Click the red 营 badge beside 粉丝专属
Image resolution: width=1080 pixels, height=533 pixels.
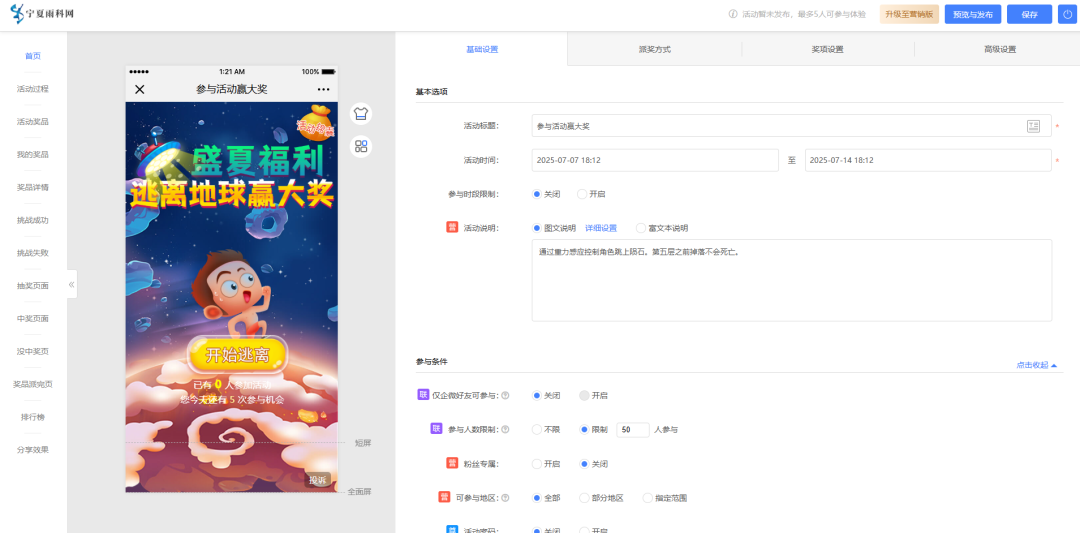pyautogui.click(x=453, y=463)
